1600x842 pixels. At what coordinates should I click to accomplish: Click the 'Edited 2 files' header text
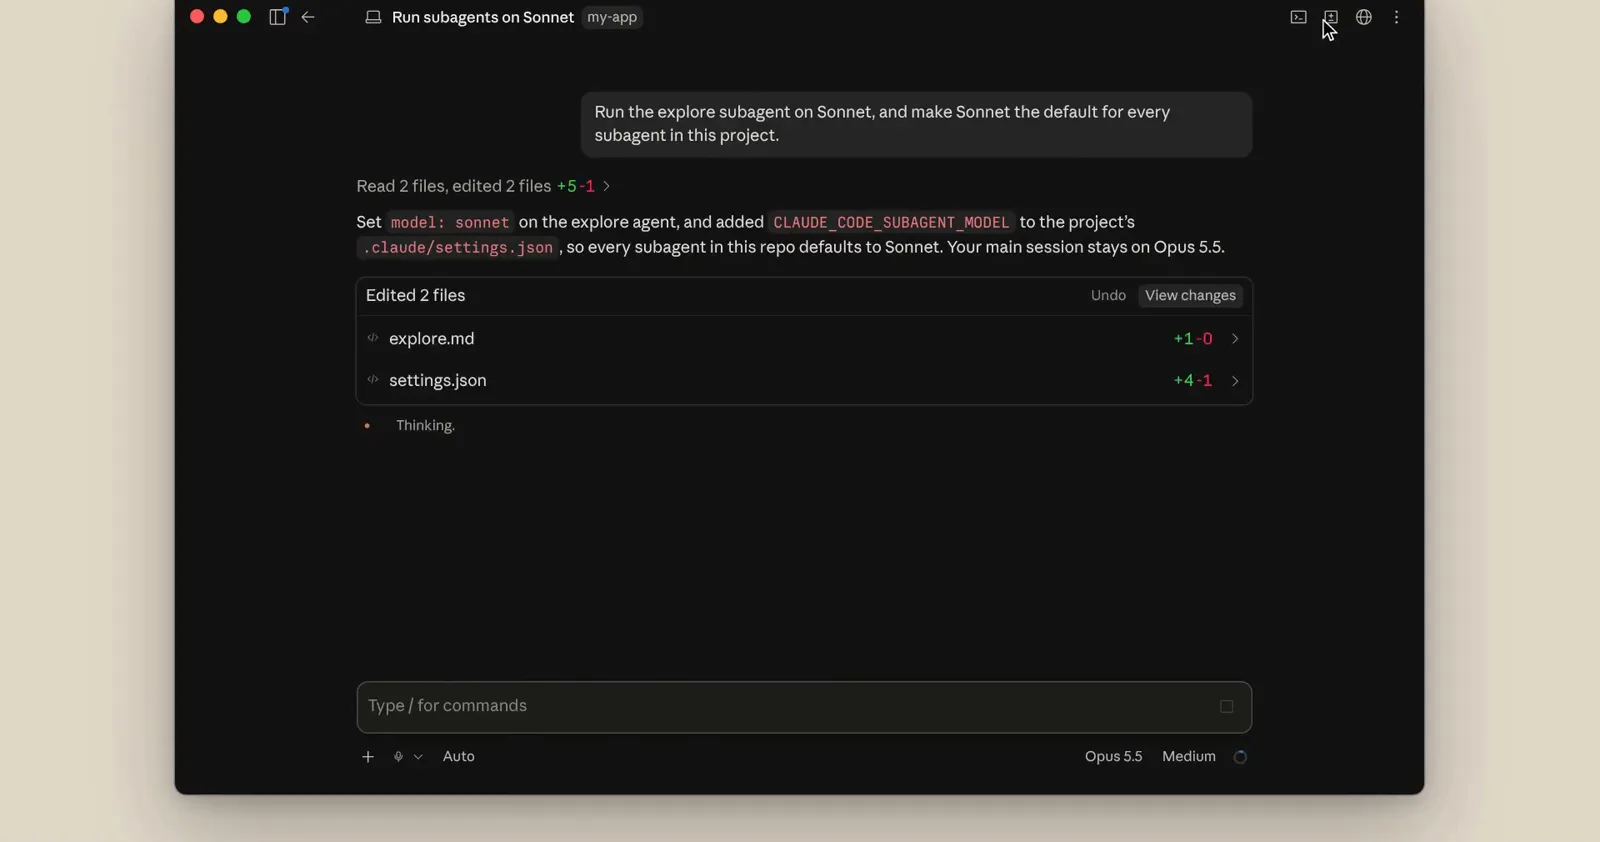(415, 296)
